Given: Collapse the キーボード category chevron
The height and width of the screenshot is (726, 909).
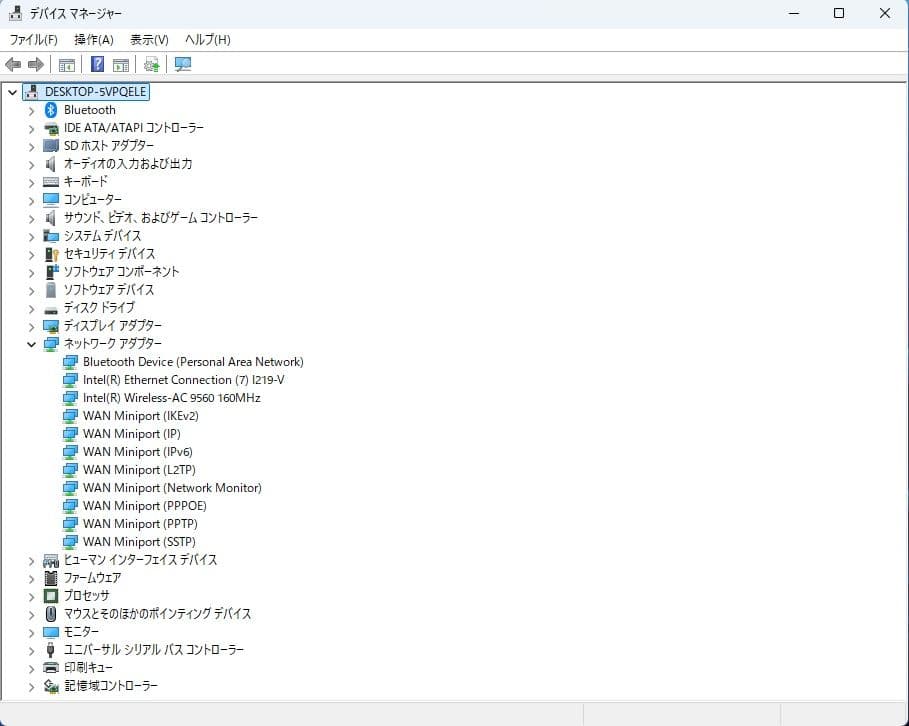Looking at the screenshot, I should pos(31,181).
